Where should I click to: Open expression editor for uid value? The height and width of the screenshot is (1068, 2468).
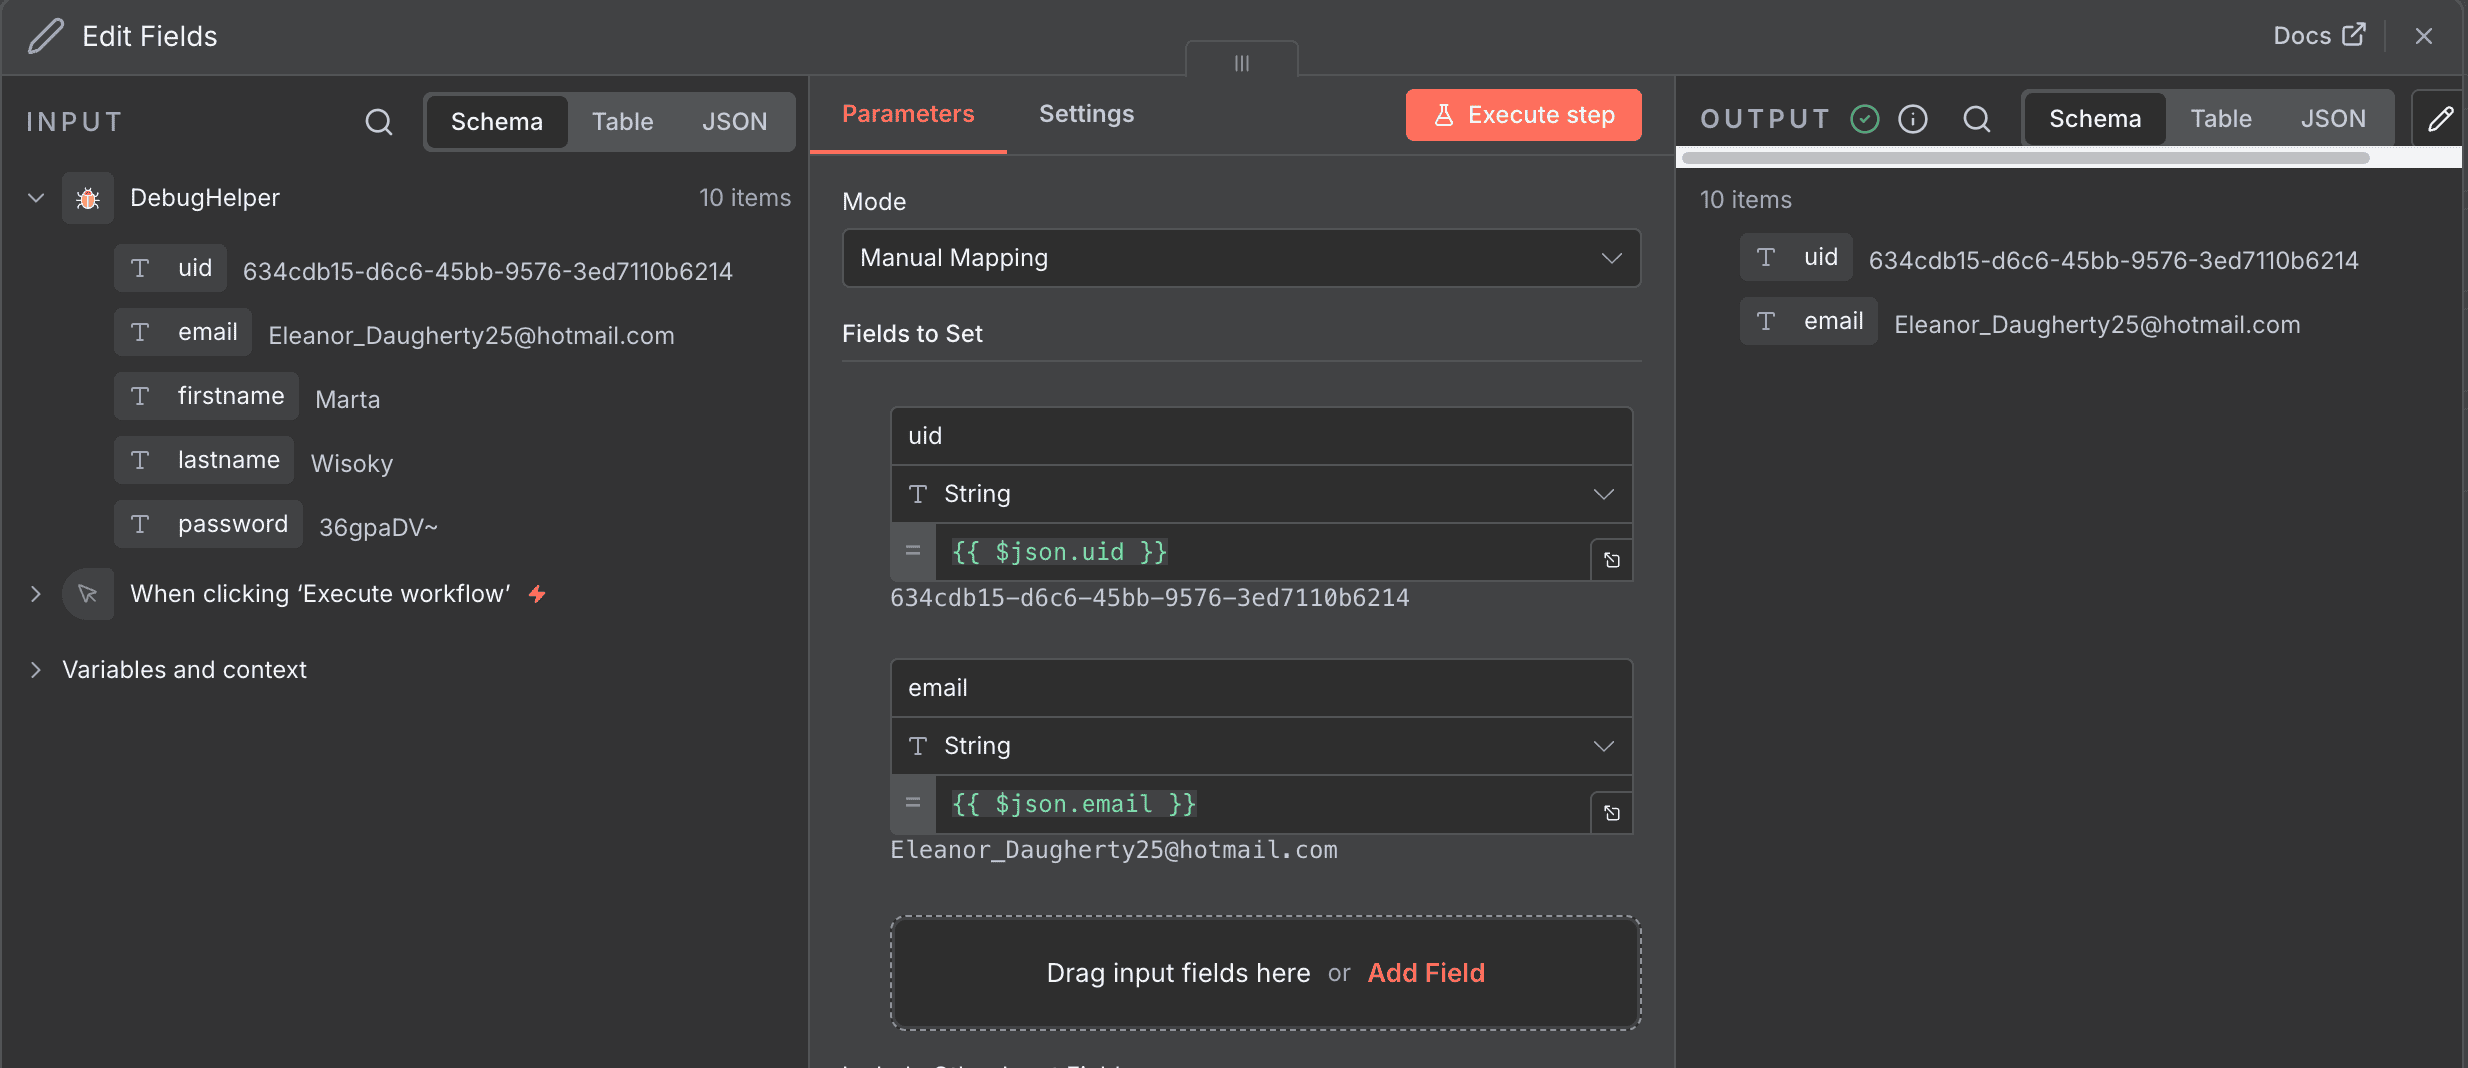point(1611,560)
